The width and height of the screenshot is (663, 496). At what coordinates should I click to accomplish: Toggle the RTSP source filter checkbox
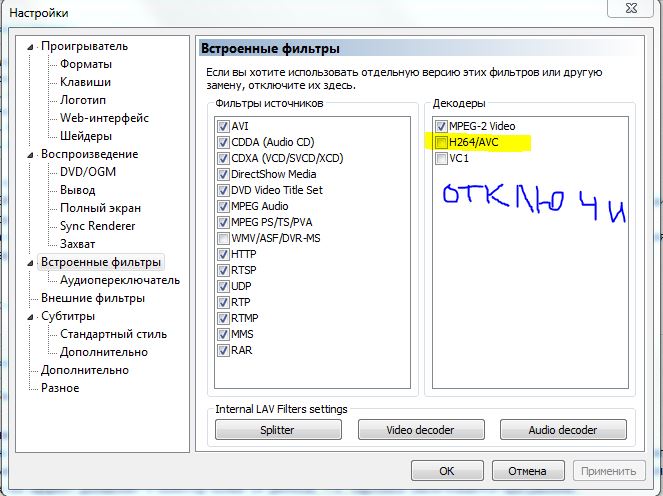tap(223, 271)
